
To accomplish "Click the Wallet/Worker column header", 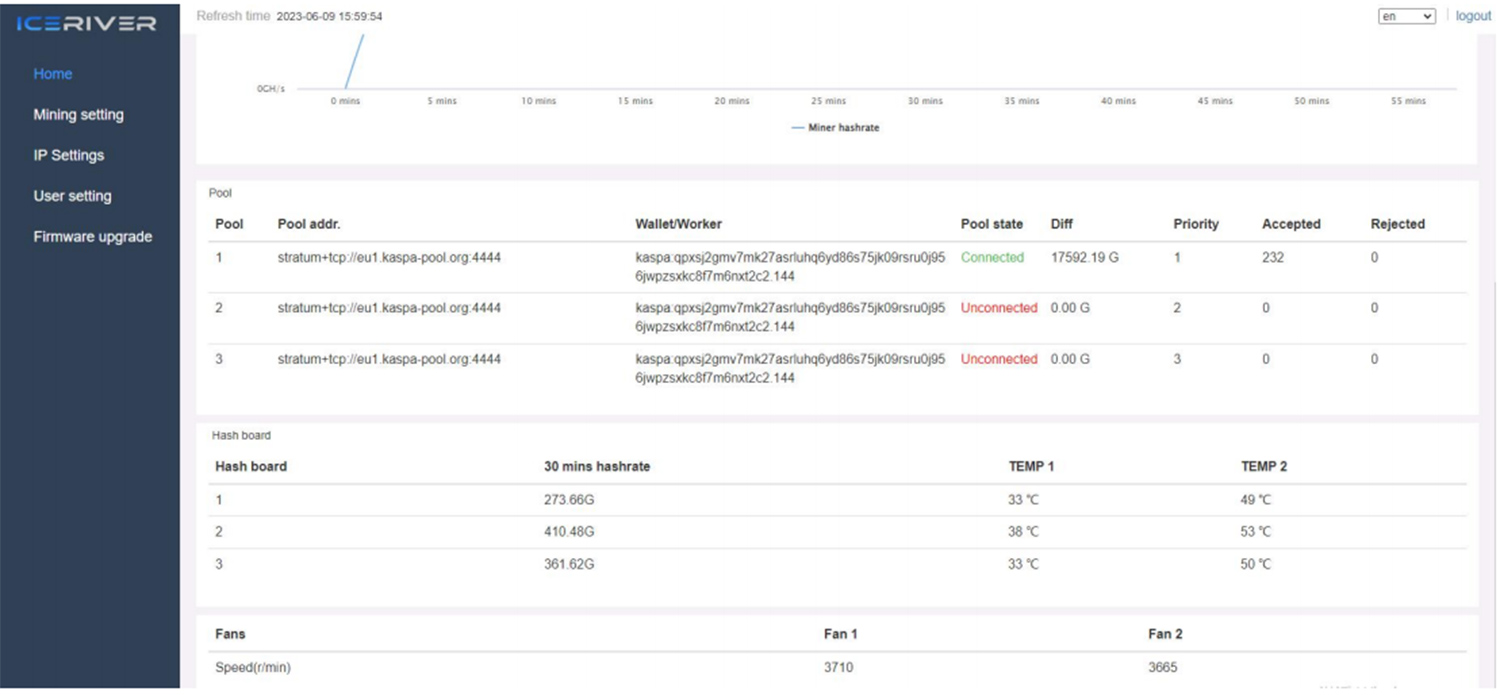I will coord(678,224).
